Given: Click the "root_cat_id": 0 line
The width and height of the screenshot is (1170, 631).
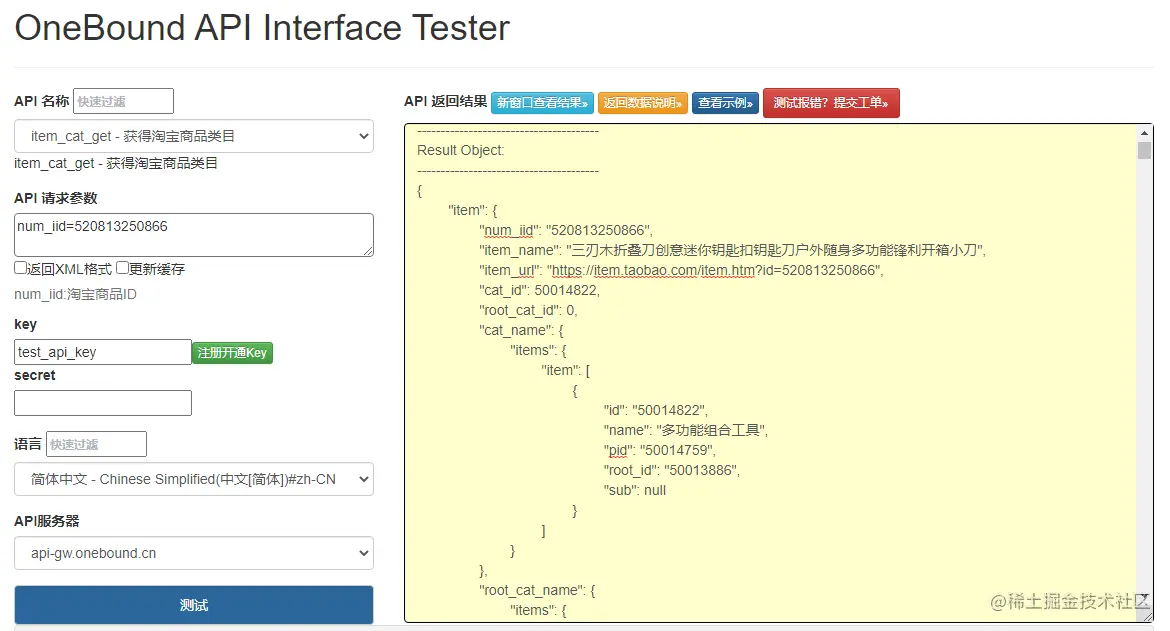Looking at the screenshot, I should [528, 310].
